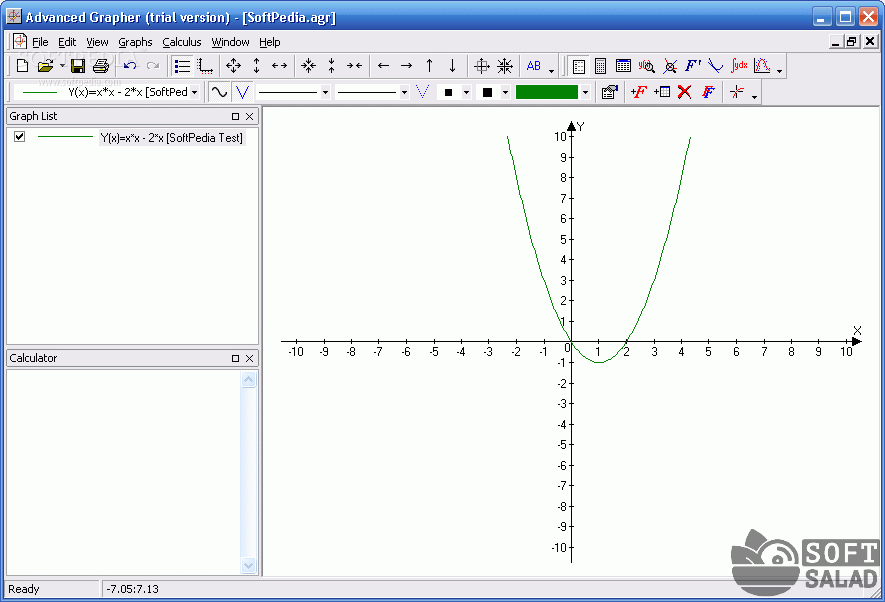
Task: Click the Undo arrow icon
Action: click(x=130, y=66)
